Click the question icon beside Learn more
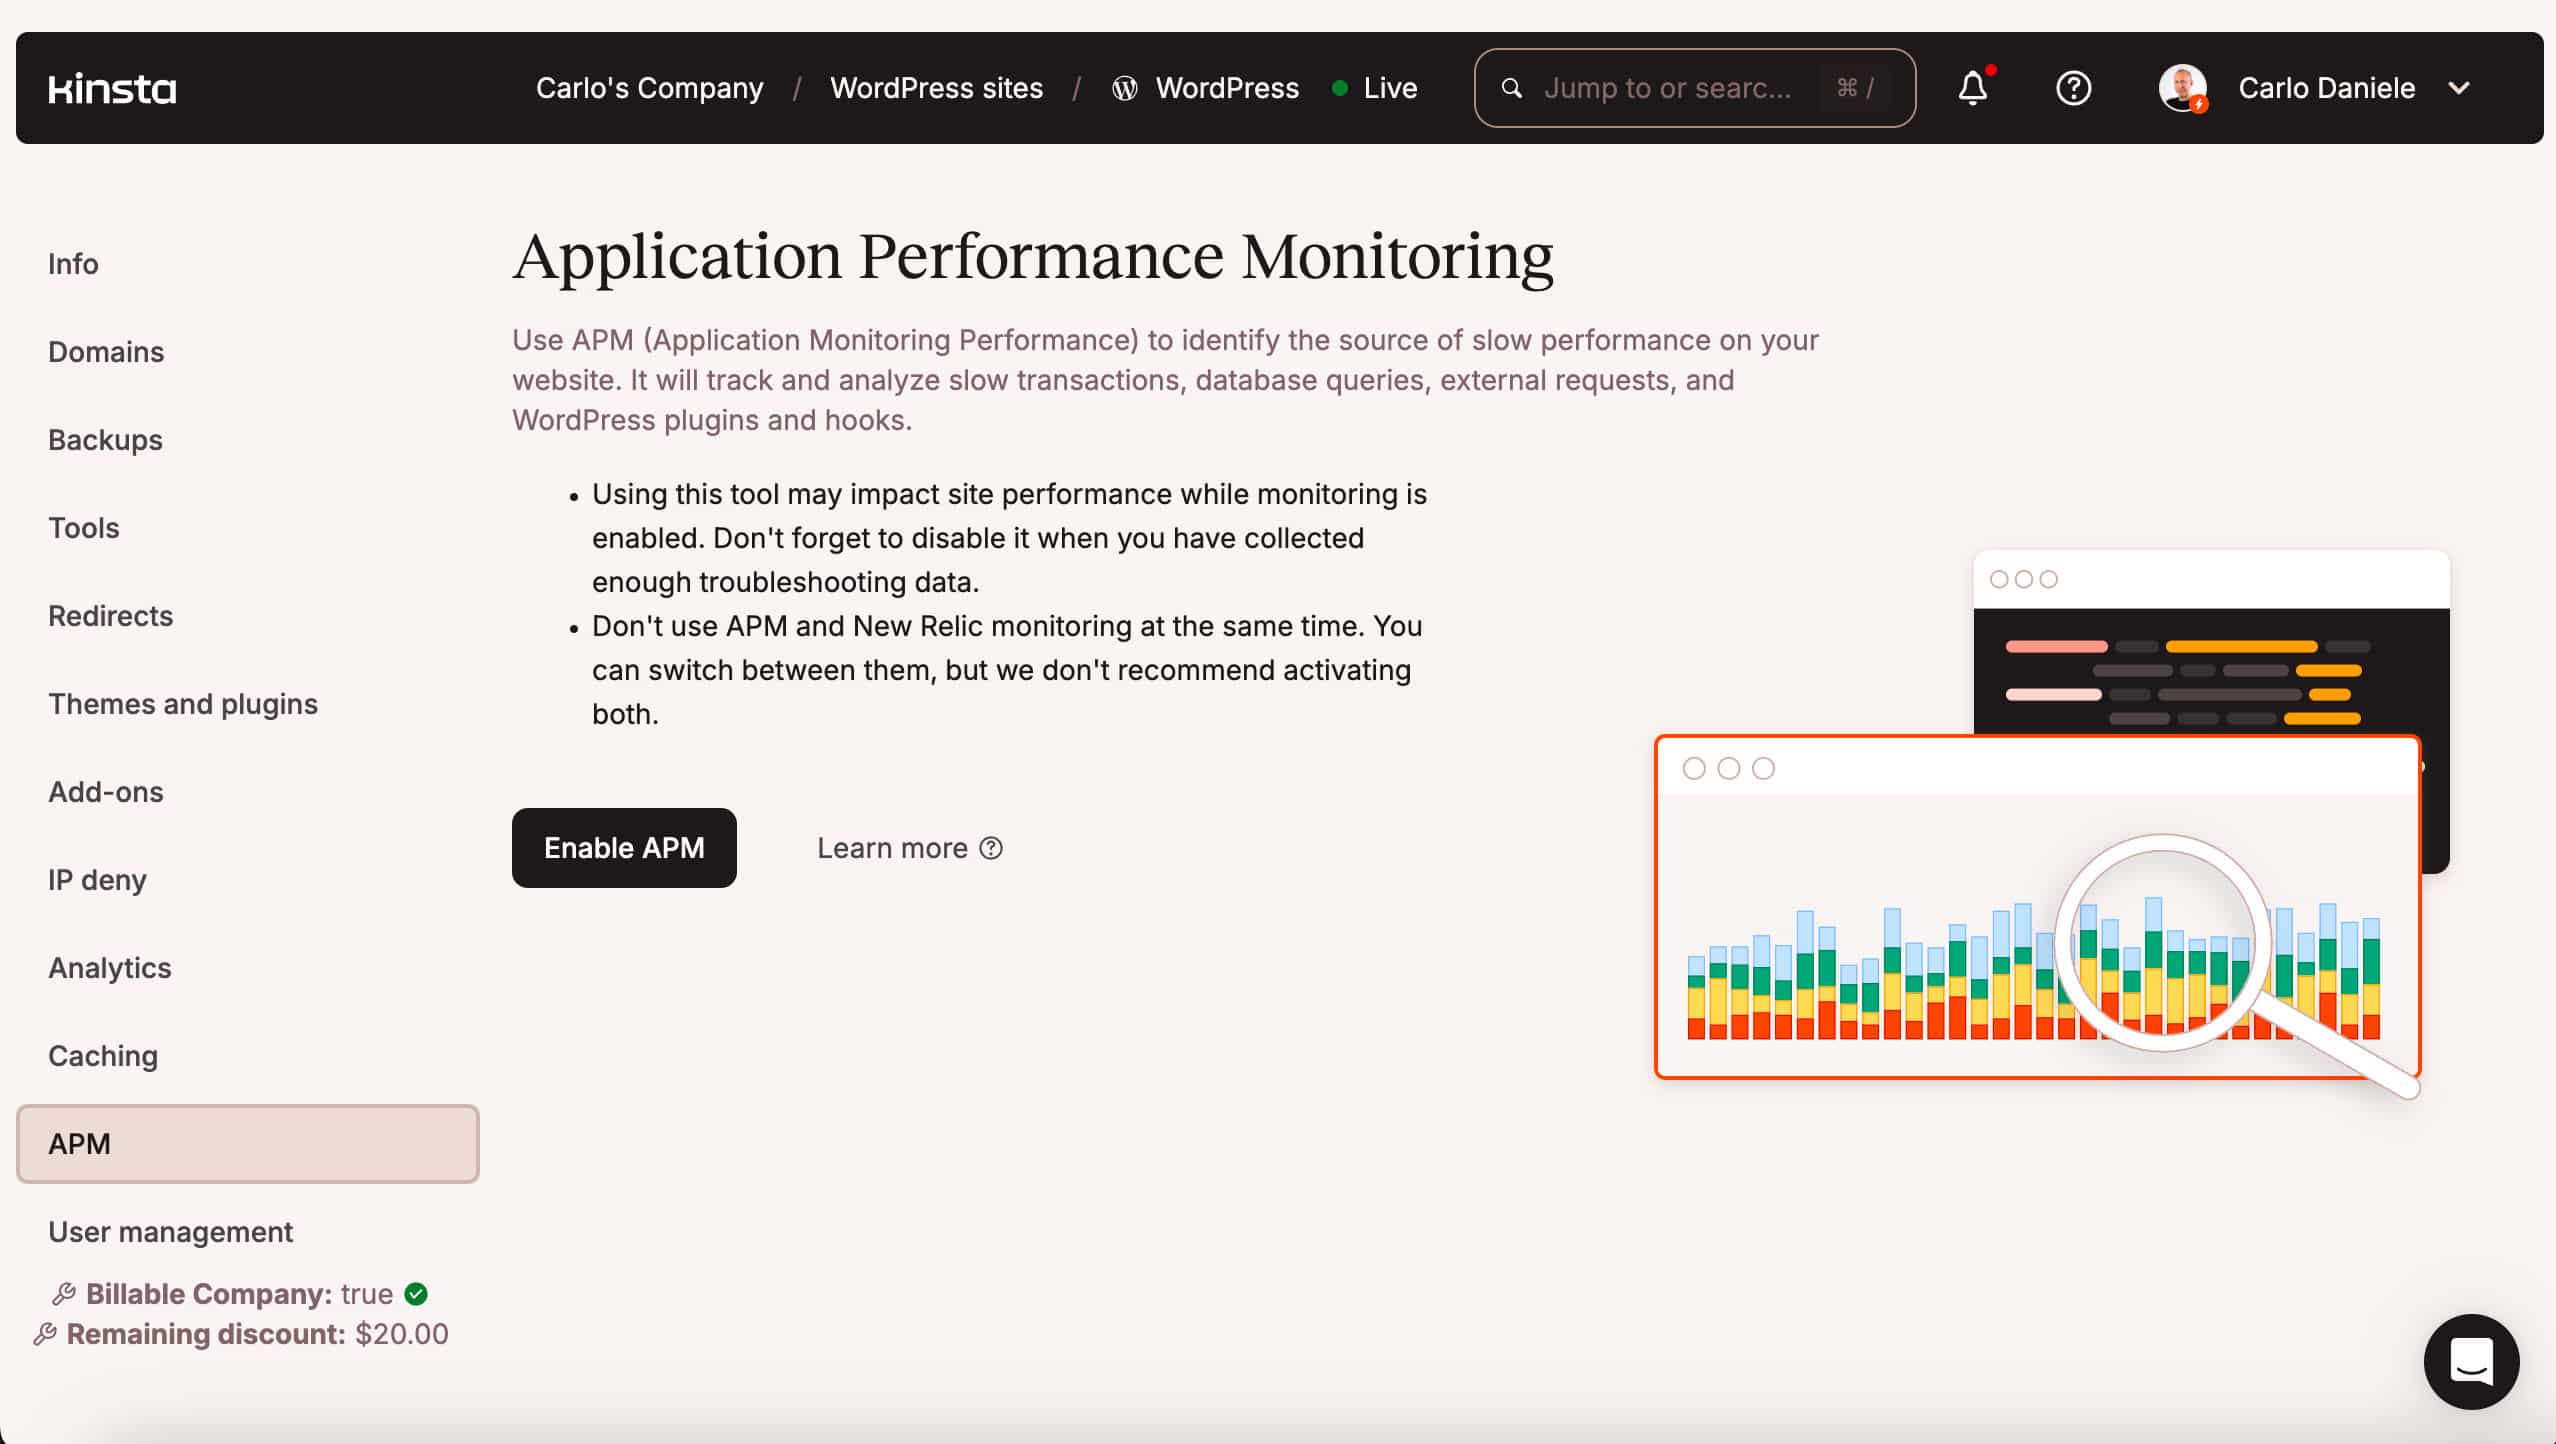 pyautogui.click(x=991, y=848)
